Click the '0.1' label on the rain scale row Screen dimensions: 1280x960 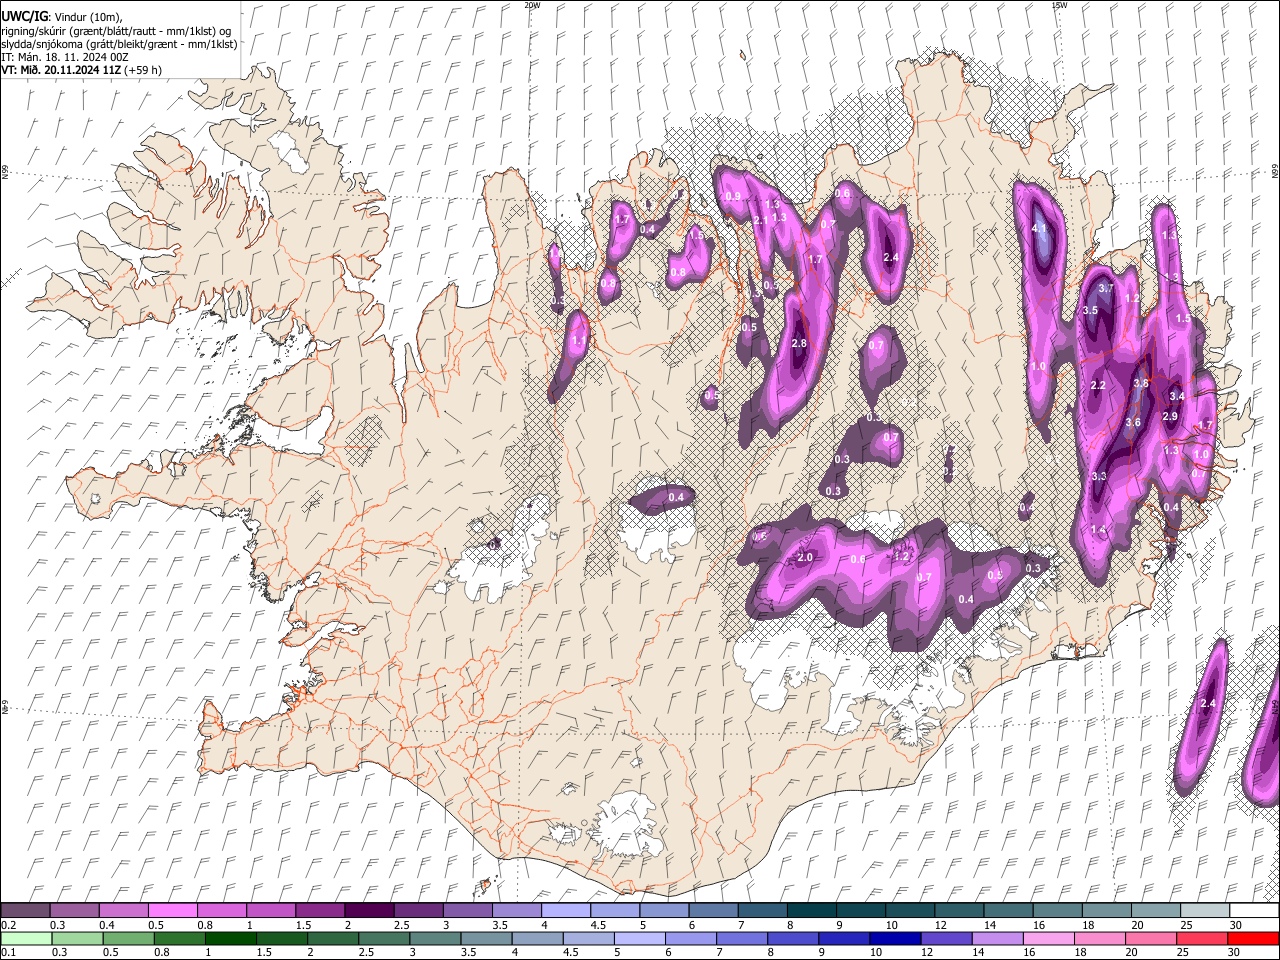8,952
